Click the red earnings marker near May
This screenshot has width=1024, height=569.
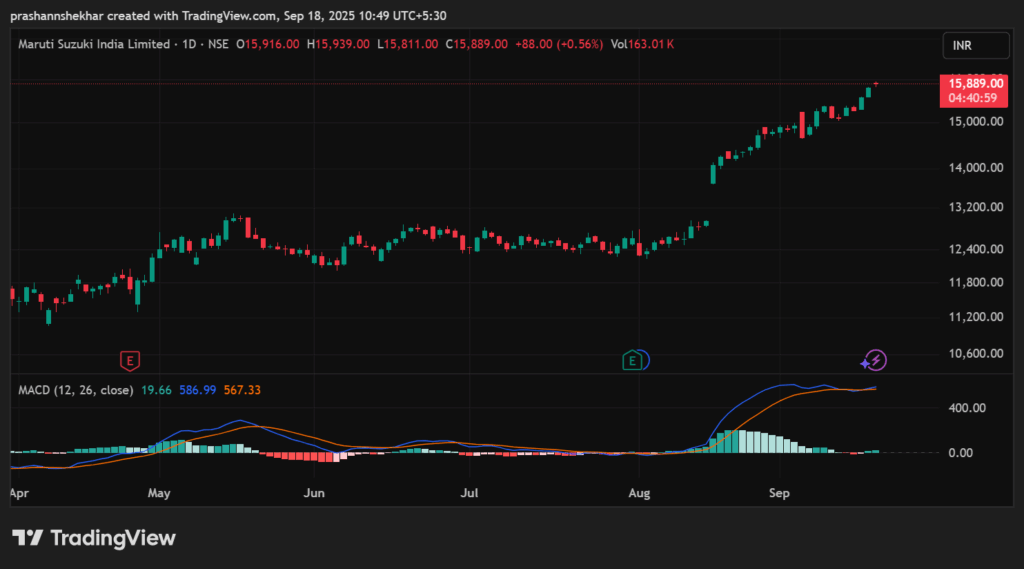(x=128, y=360)
